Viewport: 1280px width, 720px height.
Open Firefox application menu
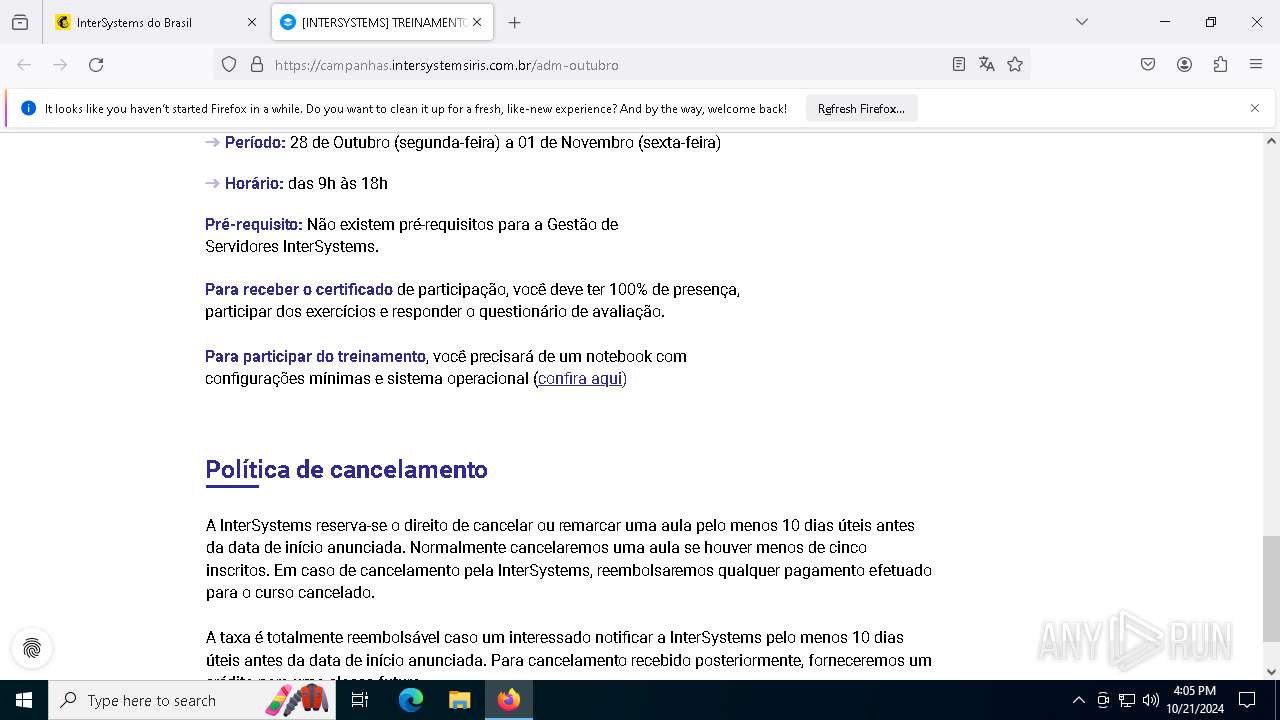pos(1256,64)
